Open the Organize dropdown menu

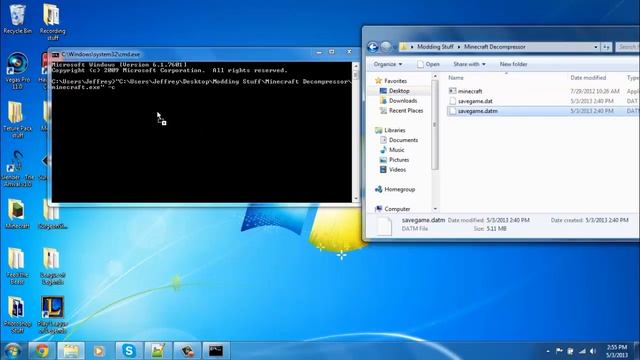pyautogui.click(x=388, y=64)
